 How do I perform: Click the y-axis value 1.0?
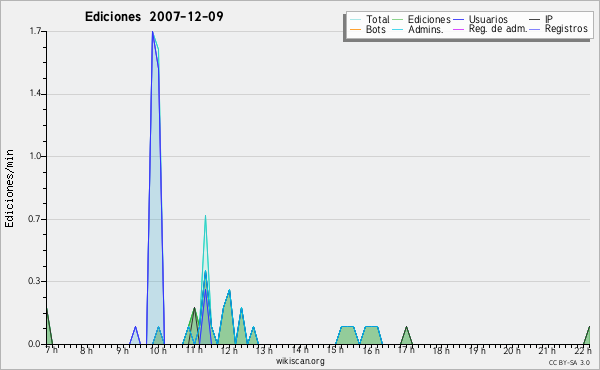click(x=35, y=156)
